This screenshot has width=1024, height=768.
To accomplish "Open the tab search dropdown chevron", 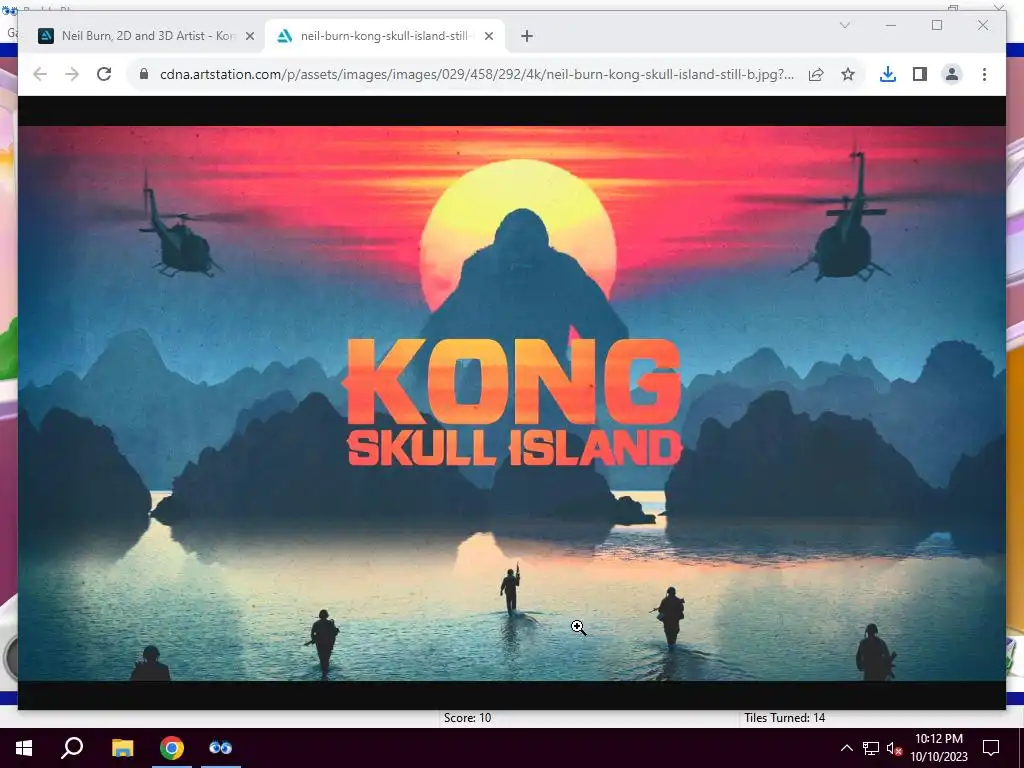I will (844, 25).
